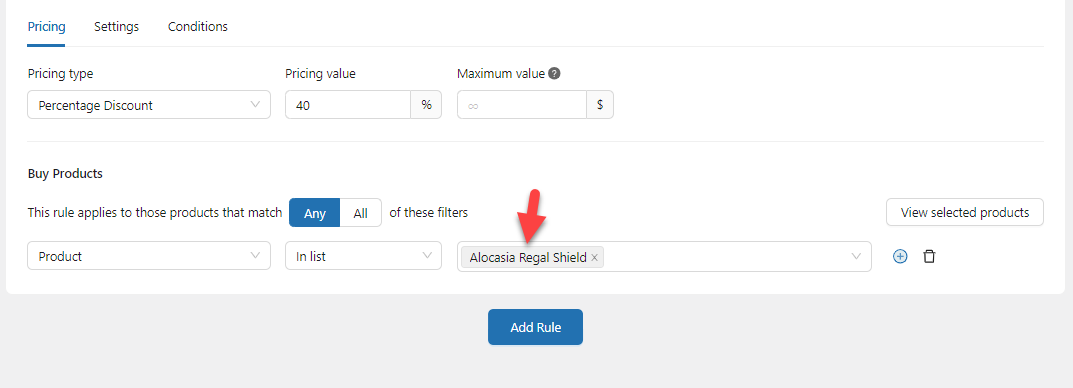
Task: Open the In list operator dropdown
Action: point(363,257)
